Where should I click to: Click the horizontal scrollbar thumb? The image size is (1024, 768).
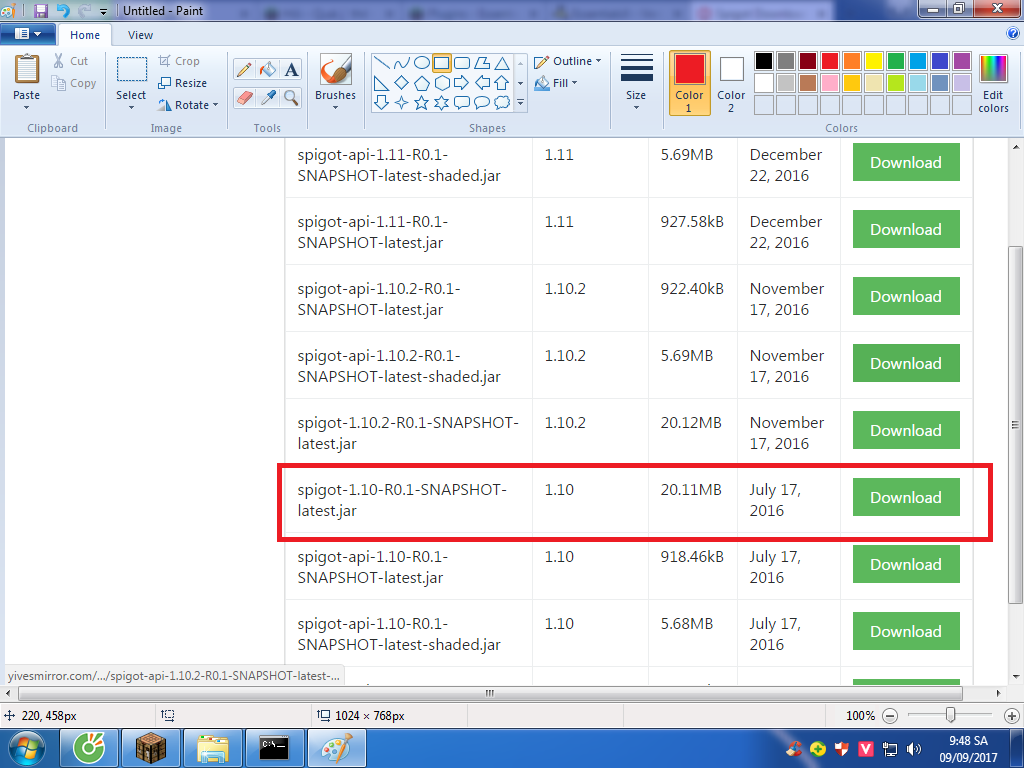[490, 693]
